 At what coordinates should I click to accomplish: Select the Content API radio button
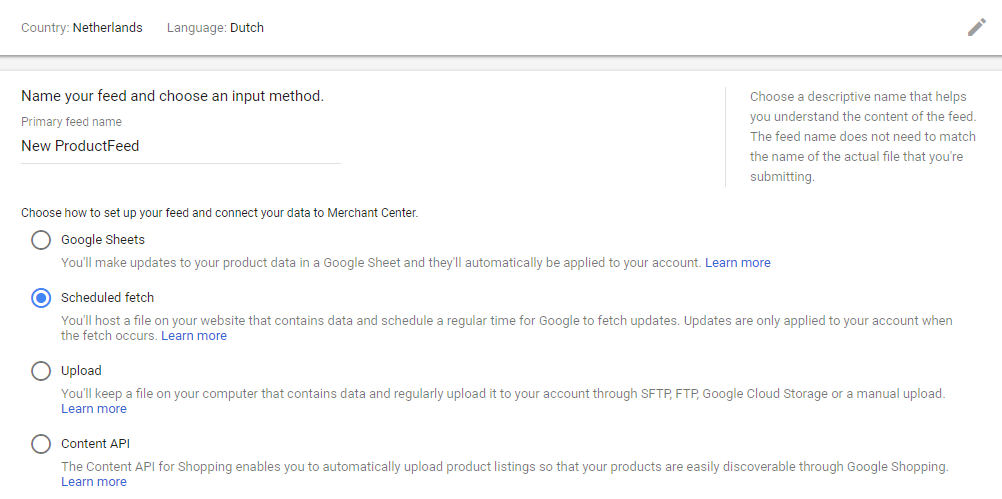[41, 444]
